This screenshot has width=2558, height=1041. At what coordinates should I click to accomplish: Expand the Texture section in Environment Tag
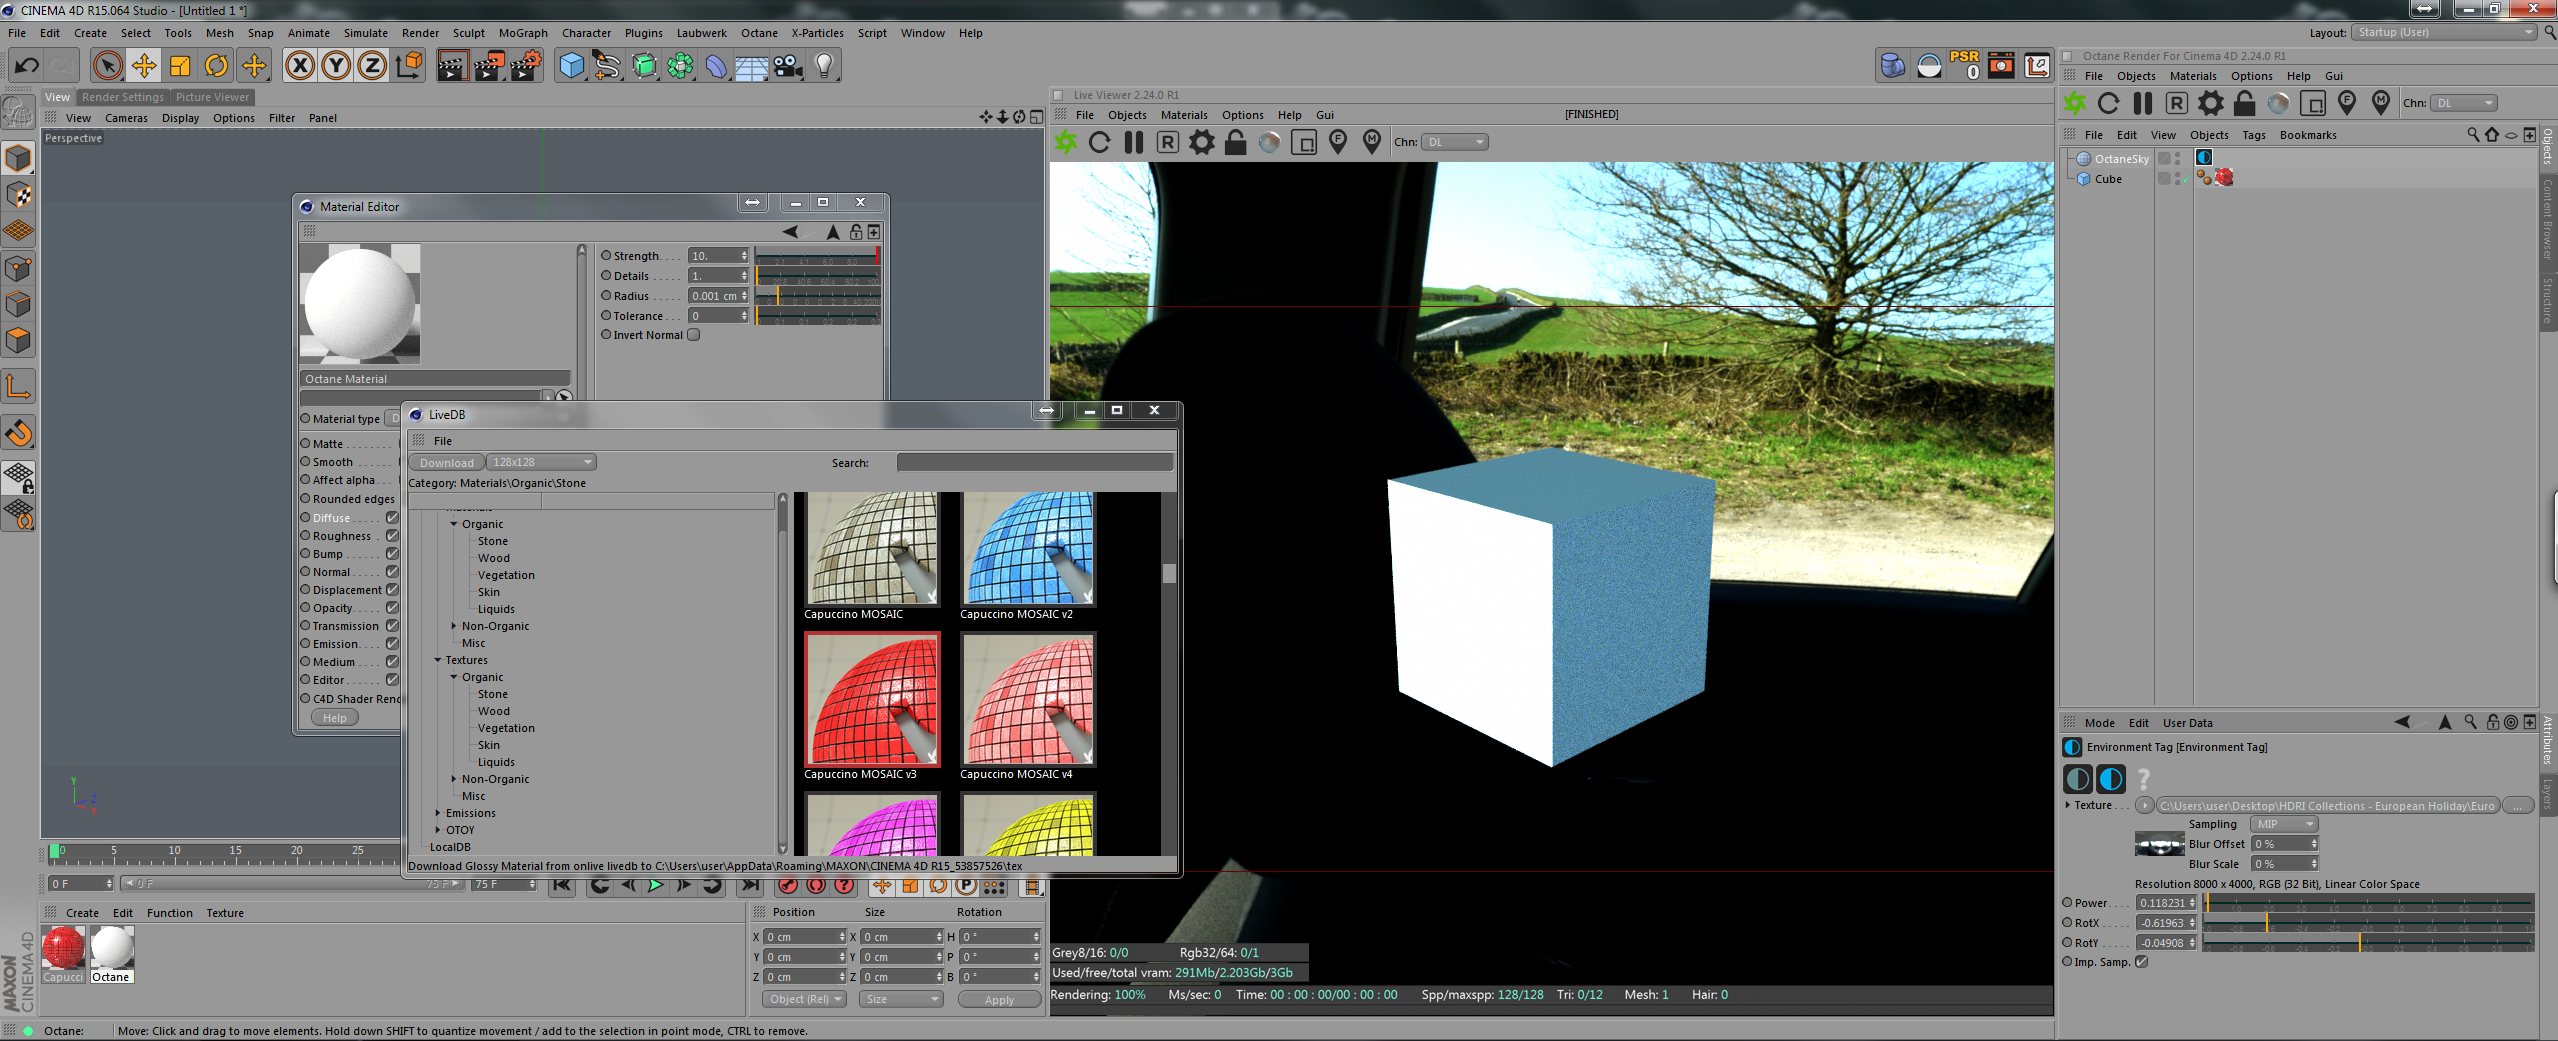[x=2068, y=805]
